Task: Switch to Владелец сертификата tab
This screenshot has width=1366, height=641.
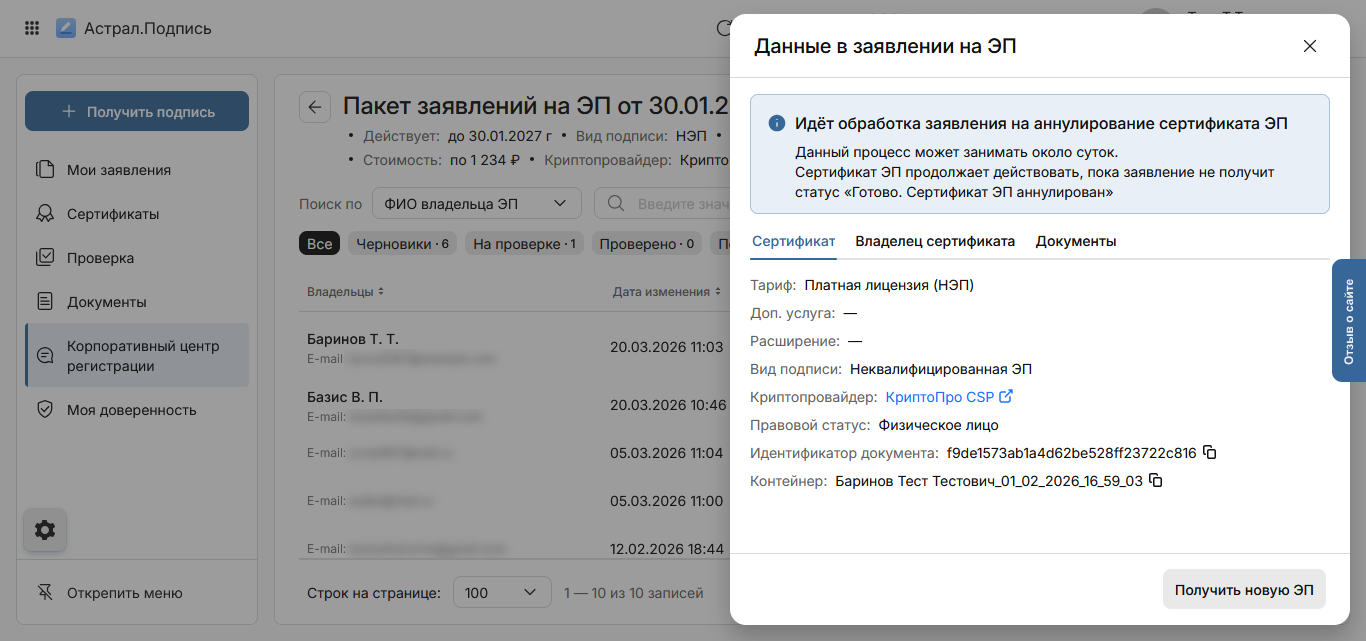Action: tap(934, 241)
